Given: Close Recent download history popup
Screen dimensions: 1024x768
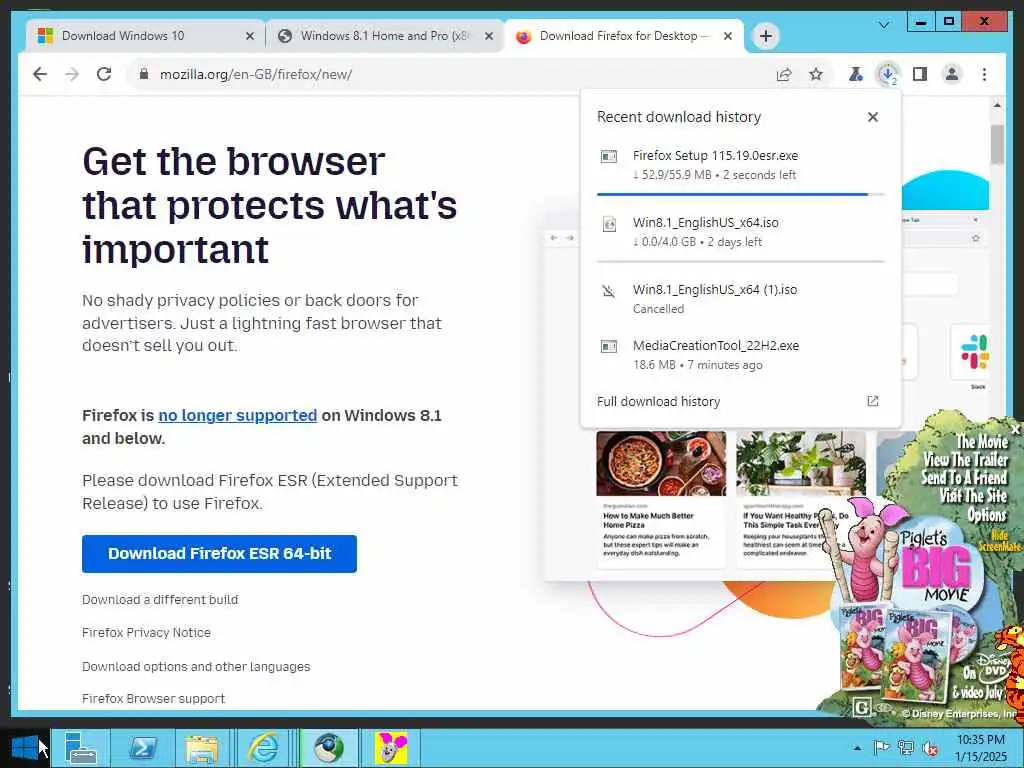Looking at the screenshot, I should pos(872,117).
